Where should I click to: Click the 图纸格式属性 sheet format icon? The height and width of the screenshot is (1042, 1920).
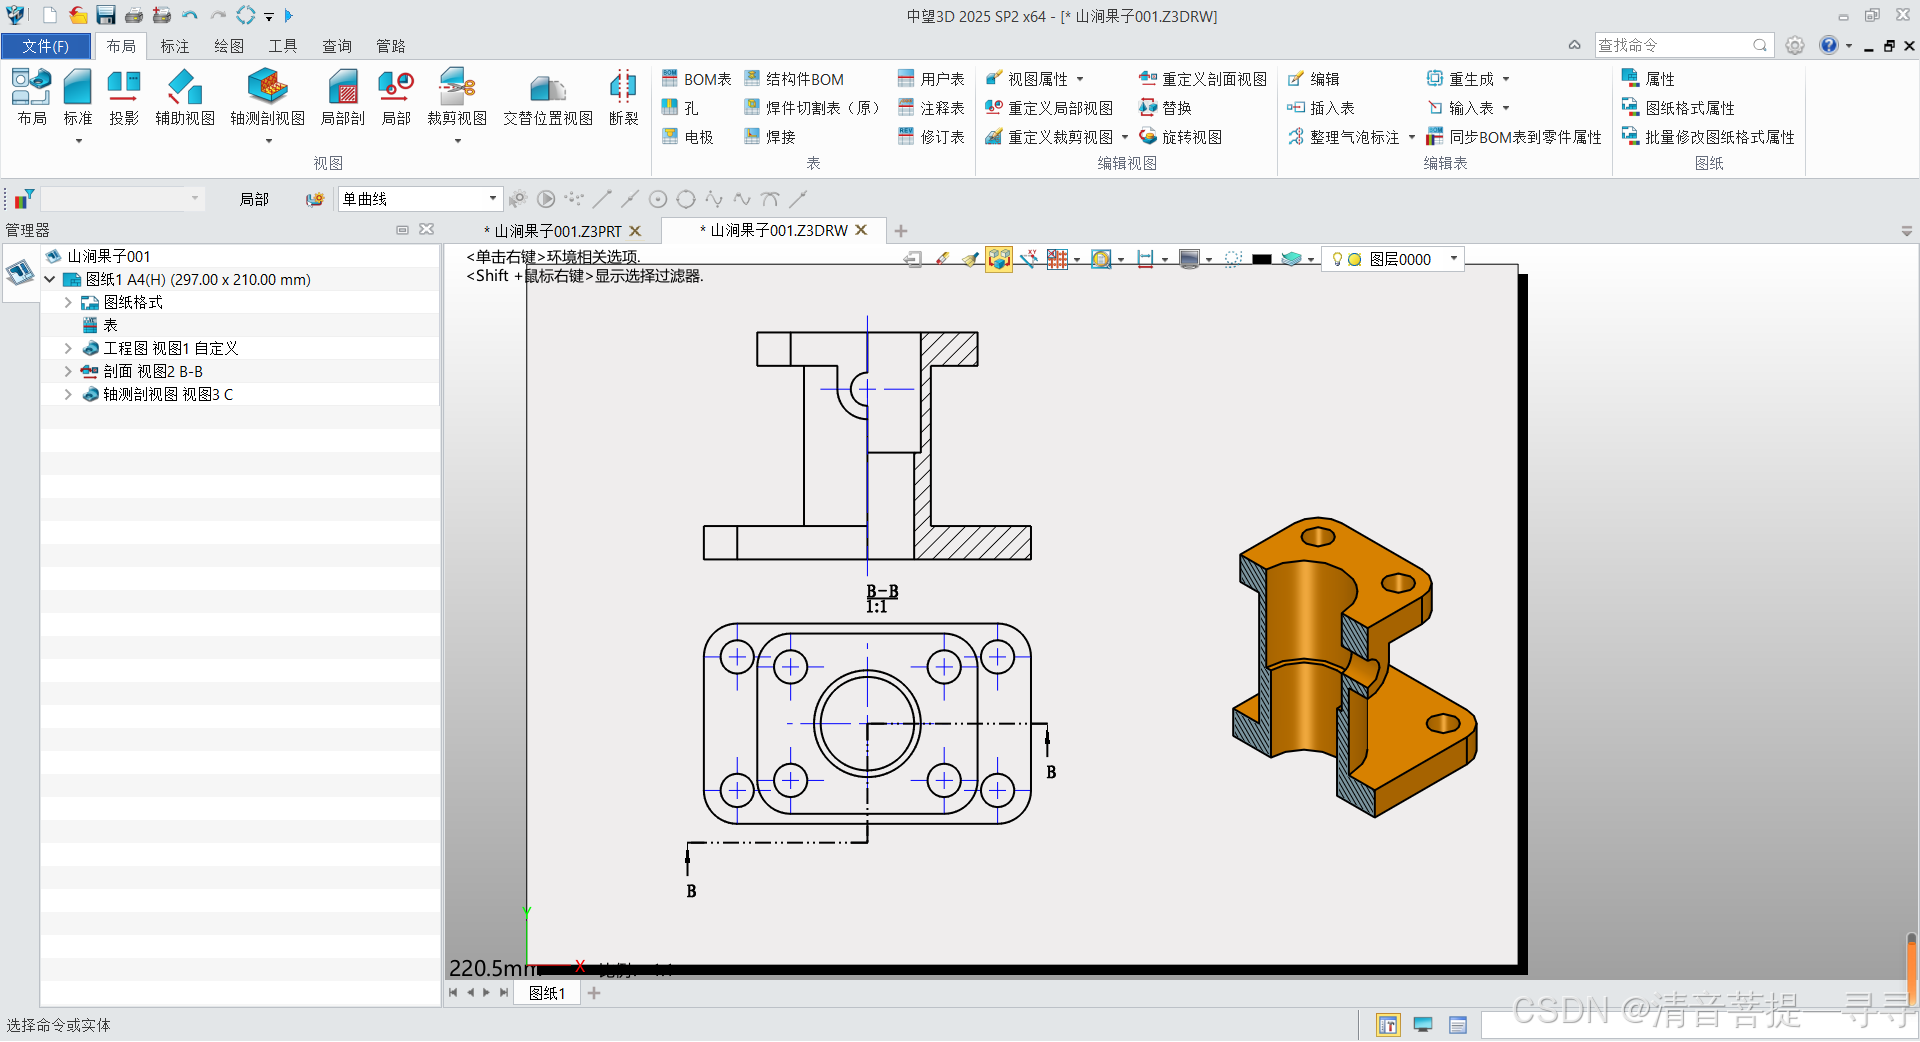[1630, 107]
